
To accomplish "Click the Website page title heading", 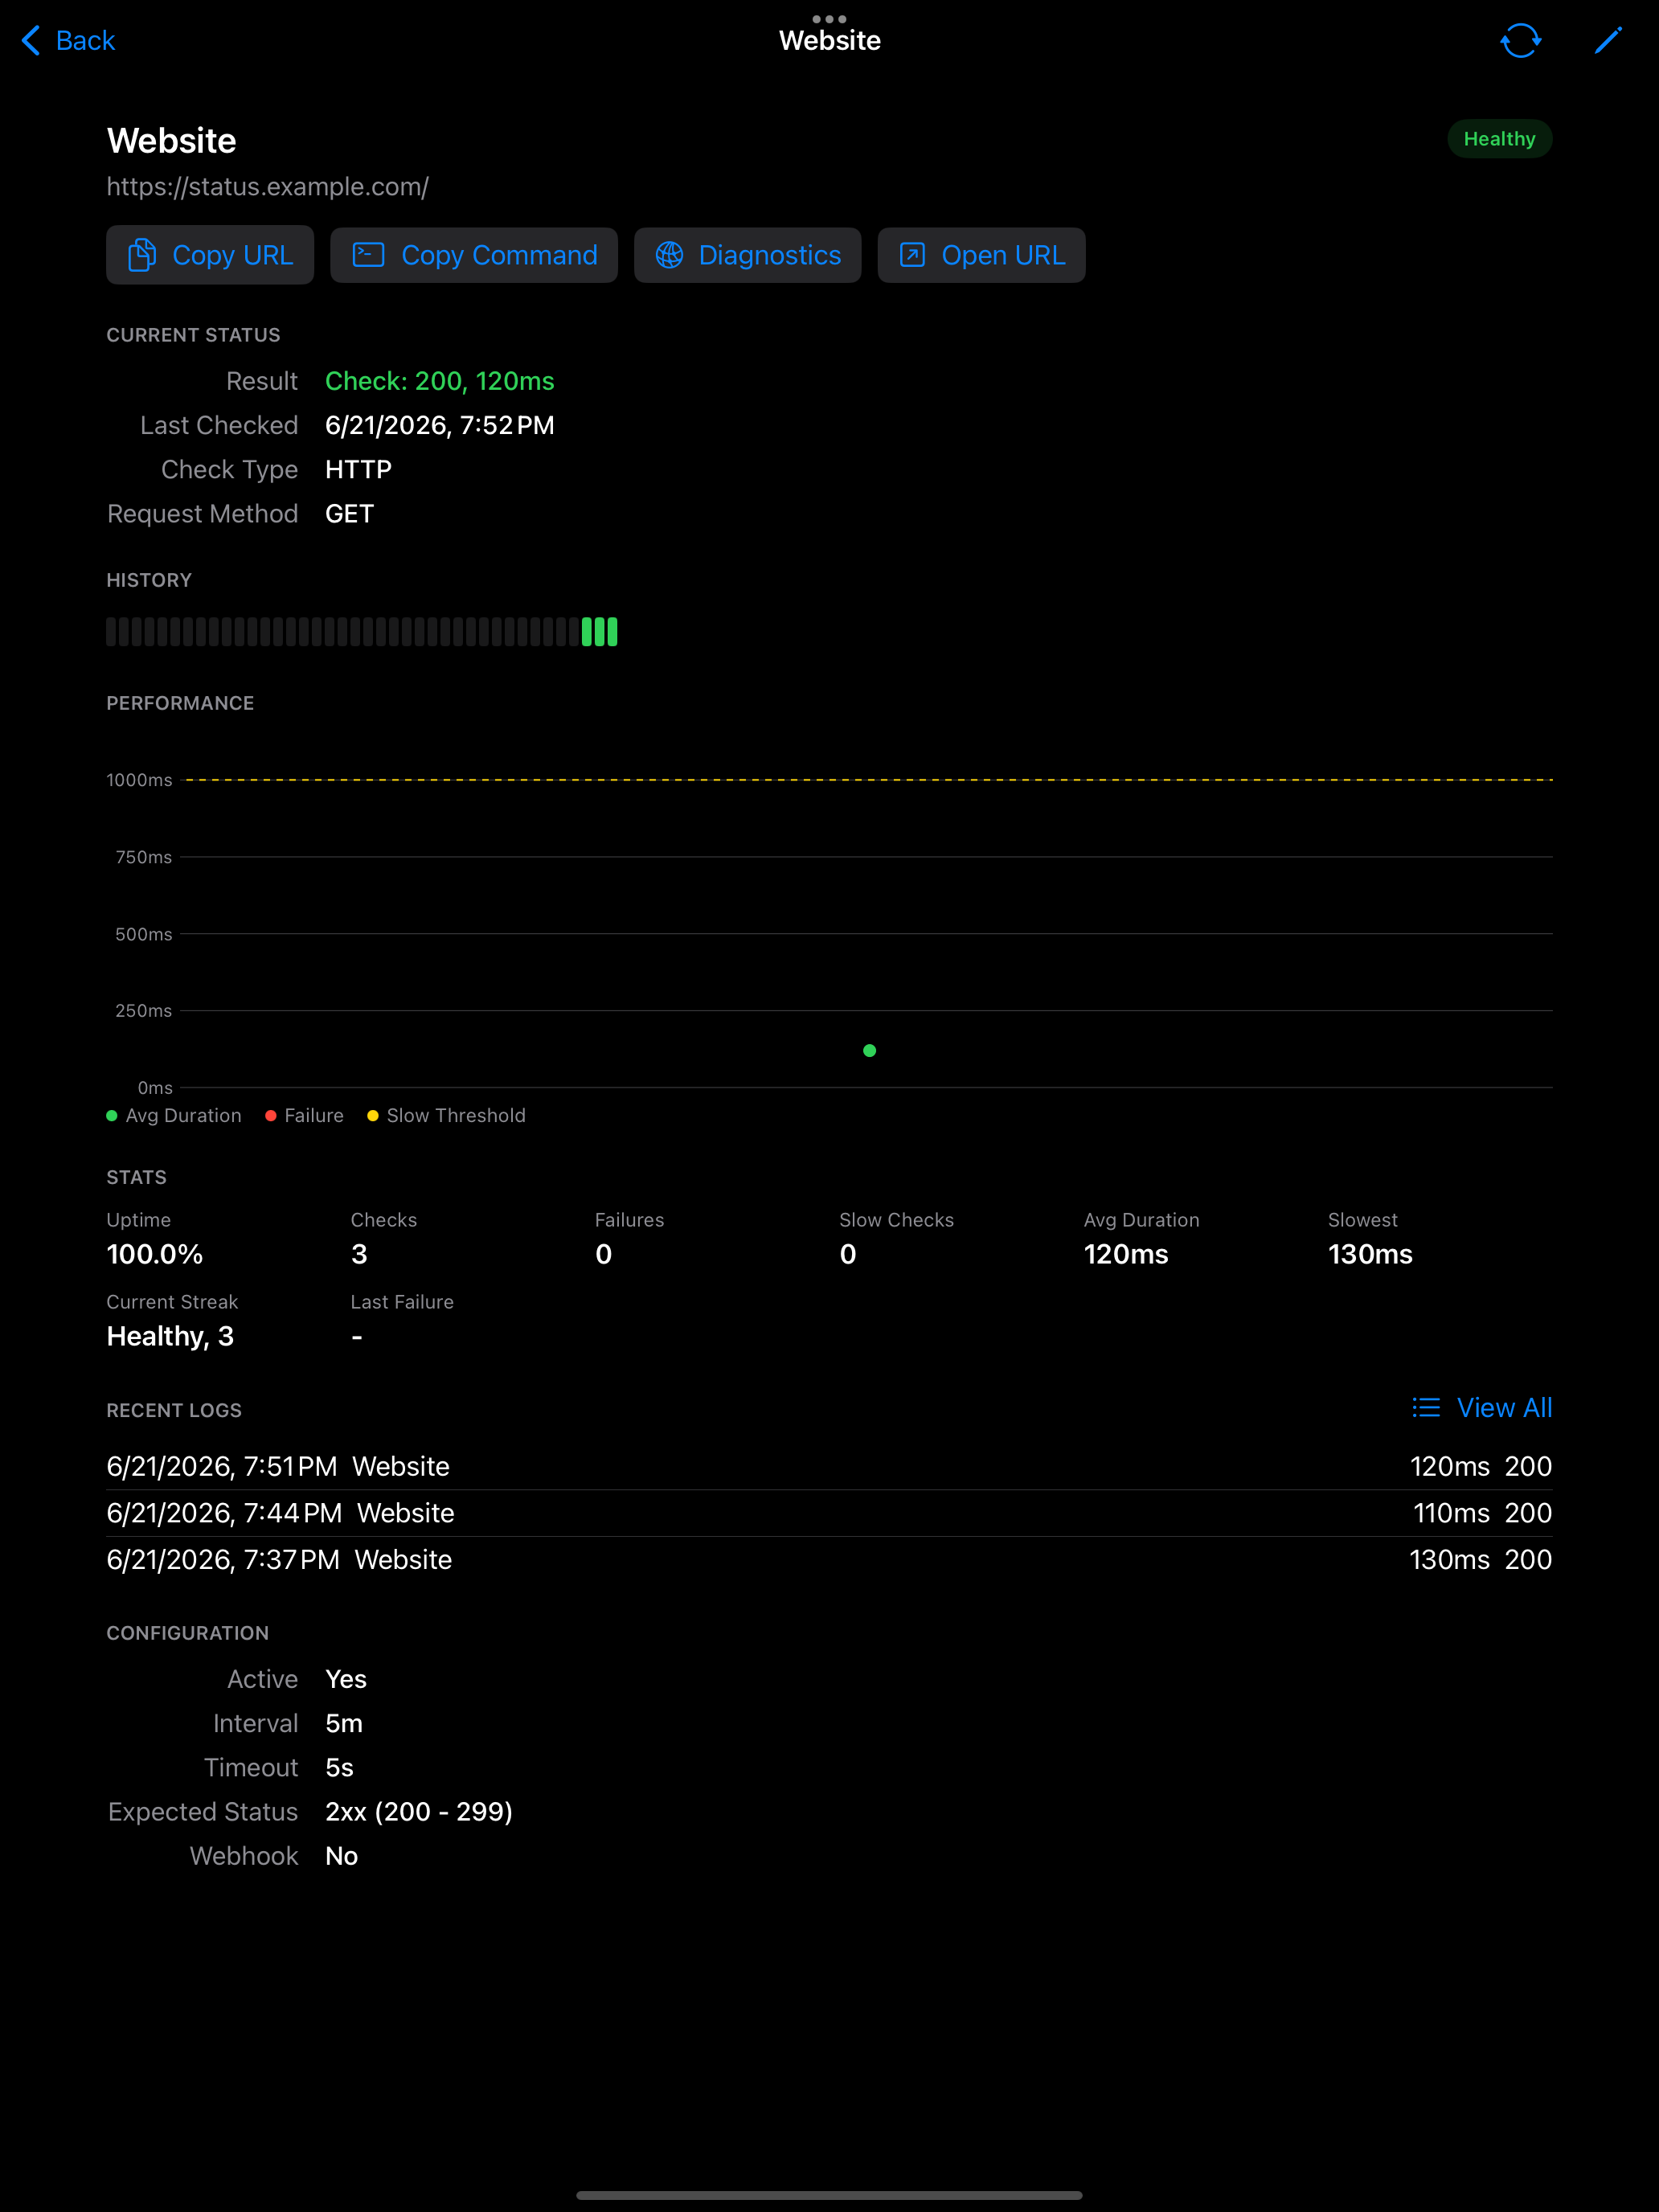I will pos(171,140).
